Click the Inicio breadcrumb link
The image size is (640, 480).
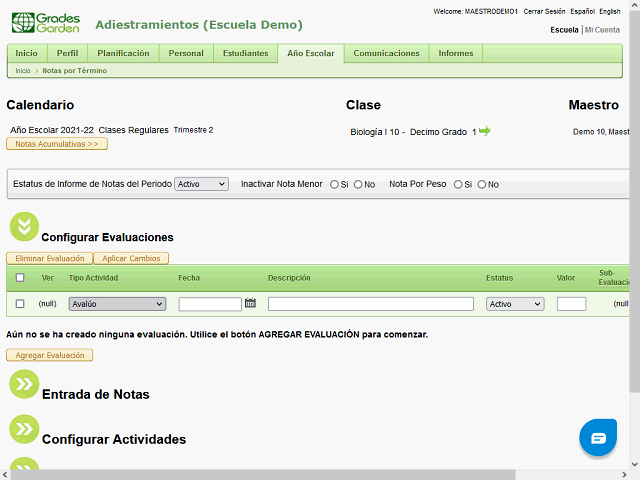pos(23,71)
